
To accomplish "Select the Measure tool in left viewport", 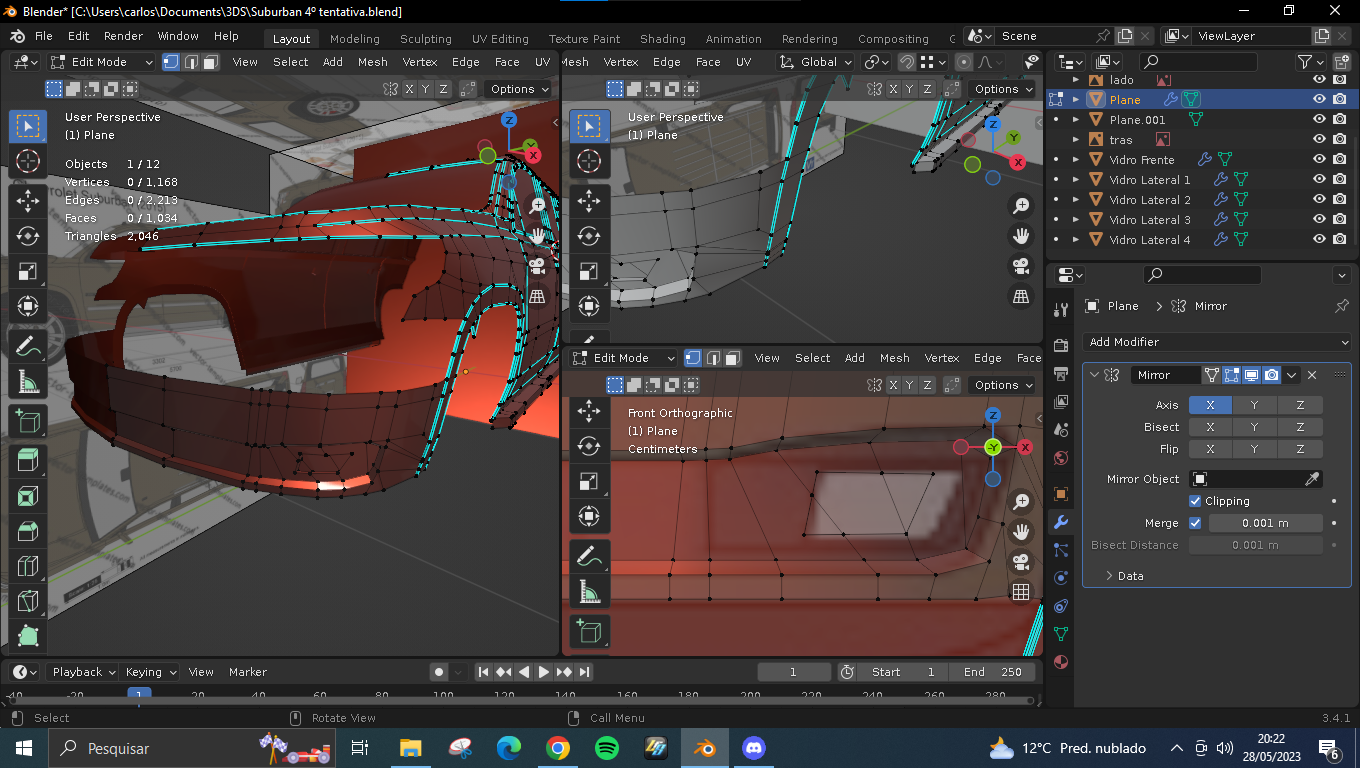I will [28, 382].
